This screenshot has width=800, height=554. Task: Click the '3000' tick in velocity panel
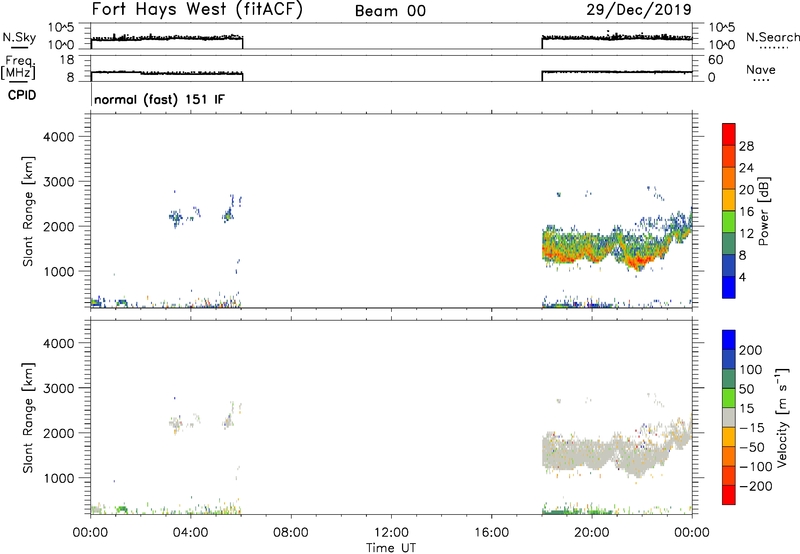tap(58, 388)
